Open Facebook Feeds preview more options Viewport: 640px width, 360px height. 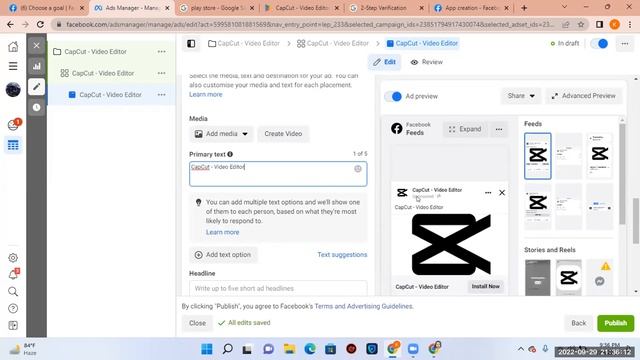click(x=499, y=129)
